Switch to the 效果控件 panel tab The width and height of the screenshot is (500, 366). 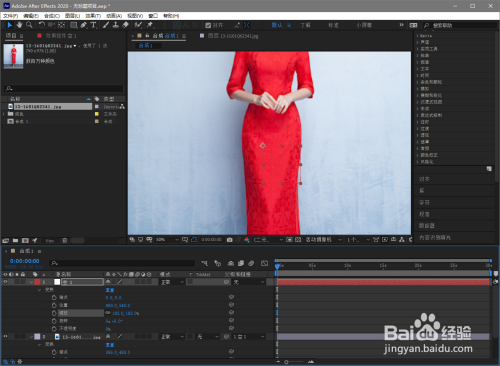click(61, 36)
